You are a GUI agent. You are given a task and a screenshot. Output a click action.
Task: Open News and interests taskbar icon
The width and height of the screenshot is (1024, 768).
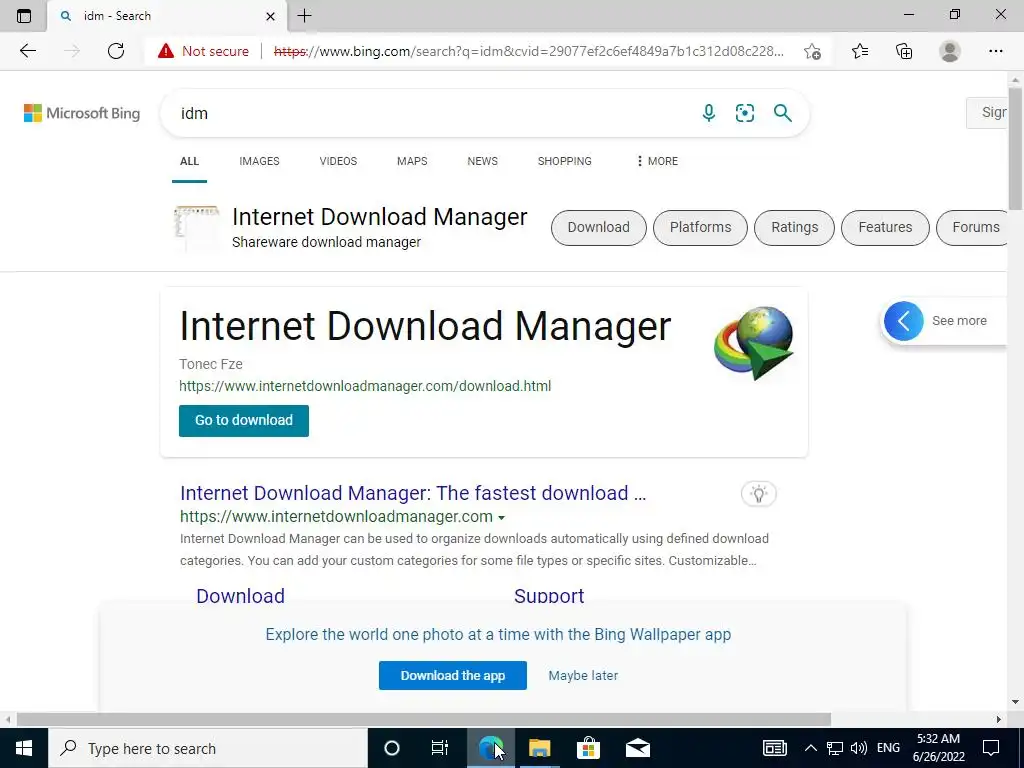775,748
